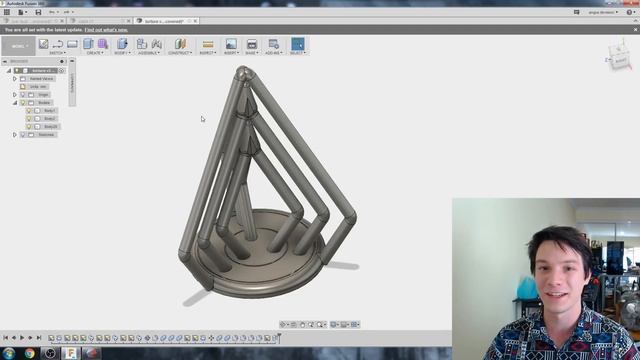Activate the Select tool icon

[298, 44]
